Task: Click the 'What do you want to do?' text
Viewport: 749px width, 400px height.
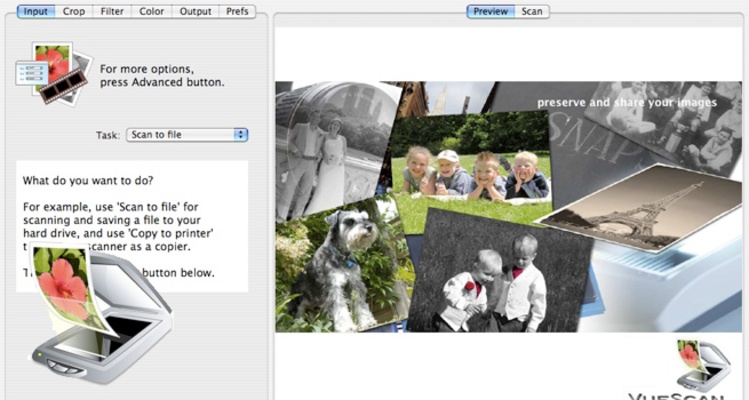Action: point(88,181)
